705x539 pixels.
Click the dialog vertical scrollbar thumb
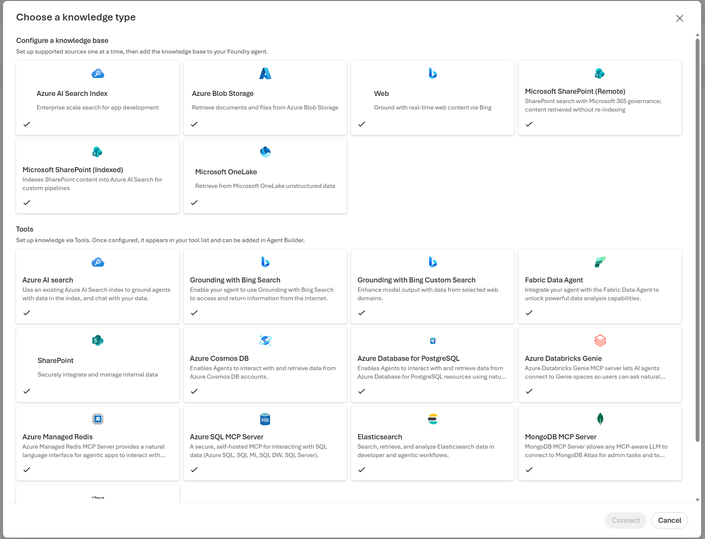697,241
